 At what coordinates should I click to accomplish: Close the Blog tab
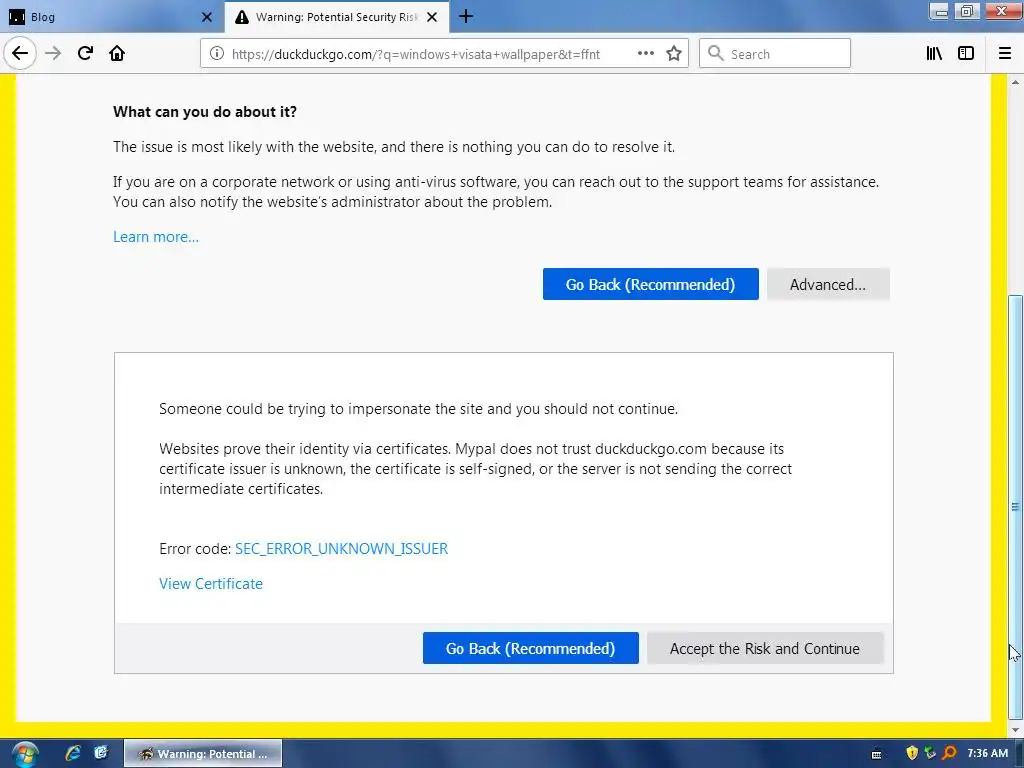click(206, 17)
